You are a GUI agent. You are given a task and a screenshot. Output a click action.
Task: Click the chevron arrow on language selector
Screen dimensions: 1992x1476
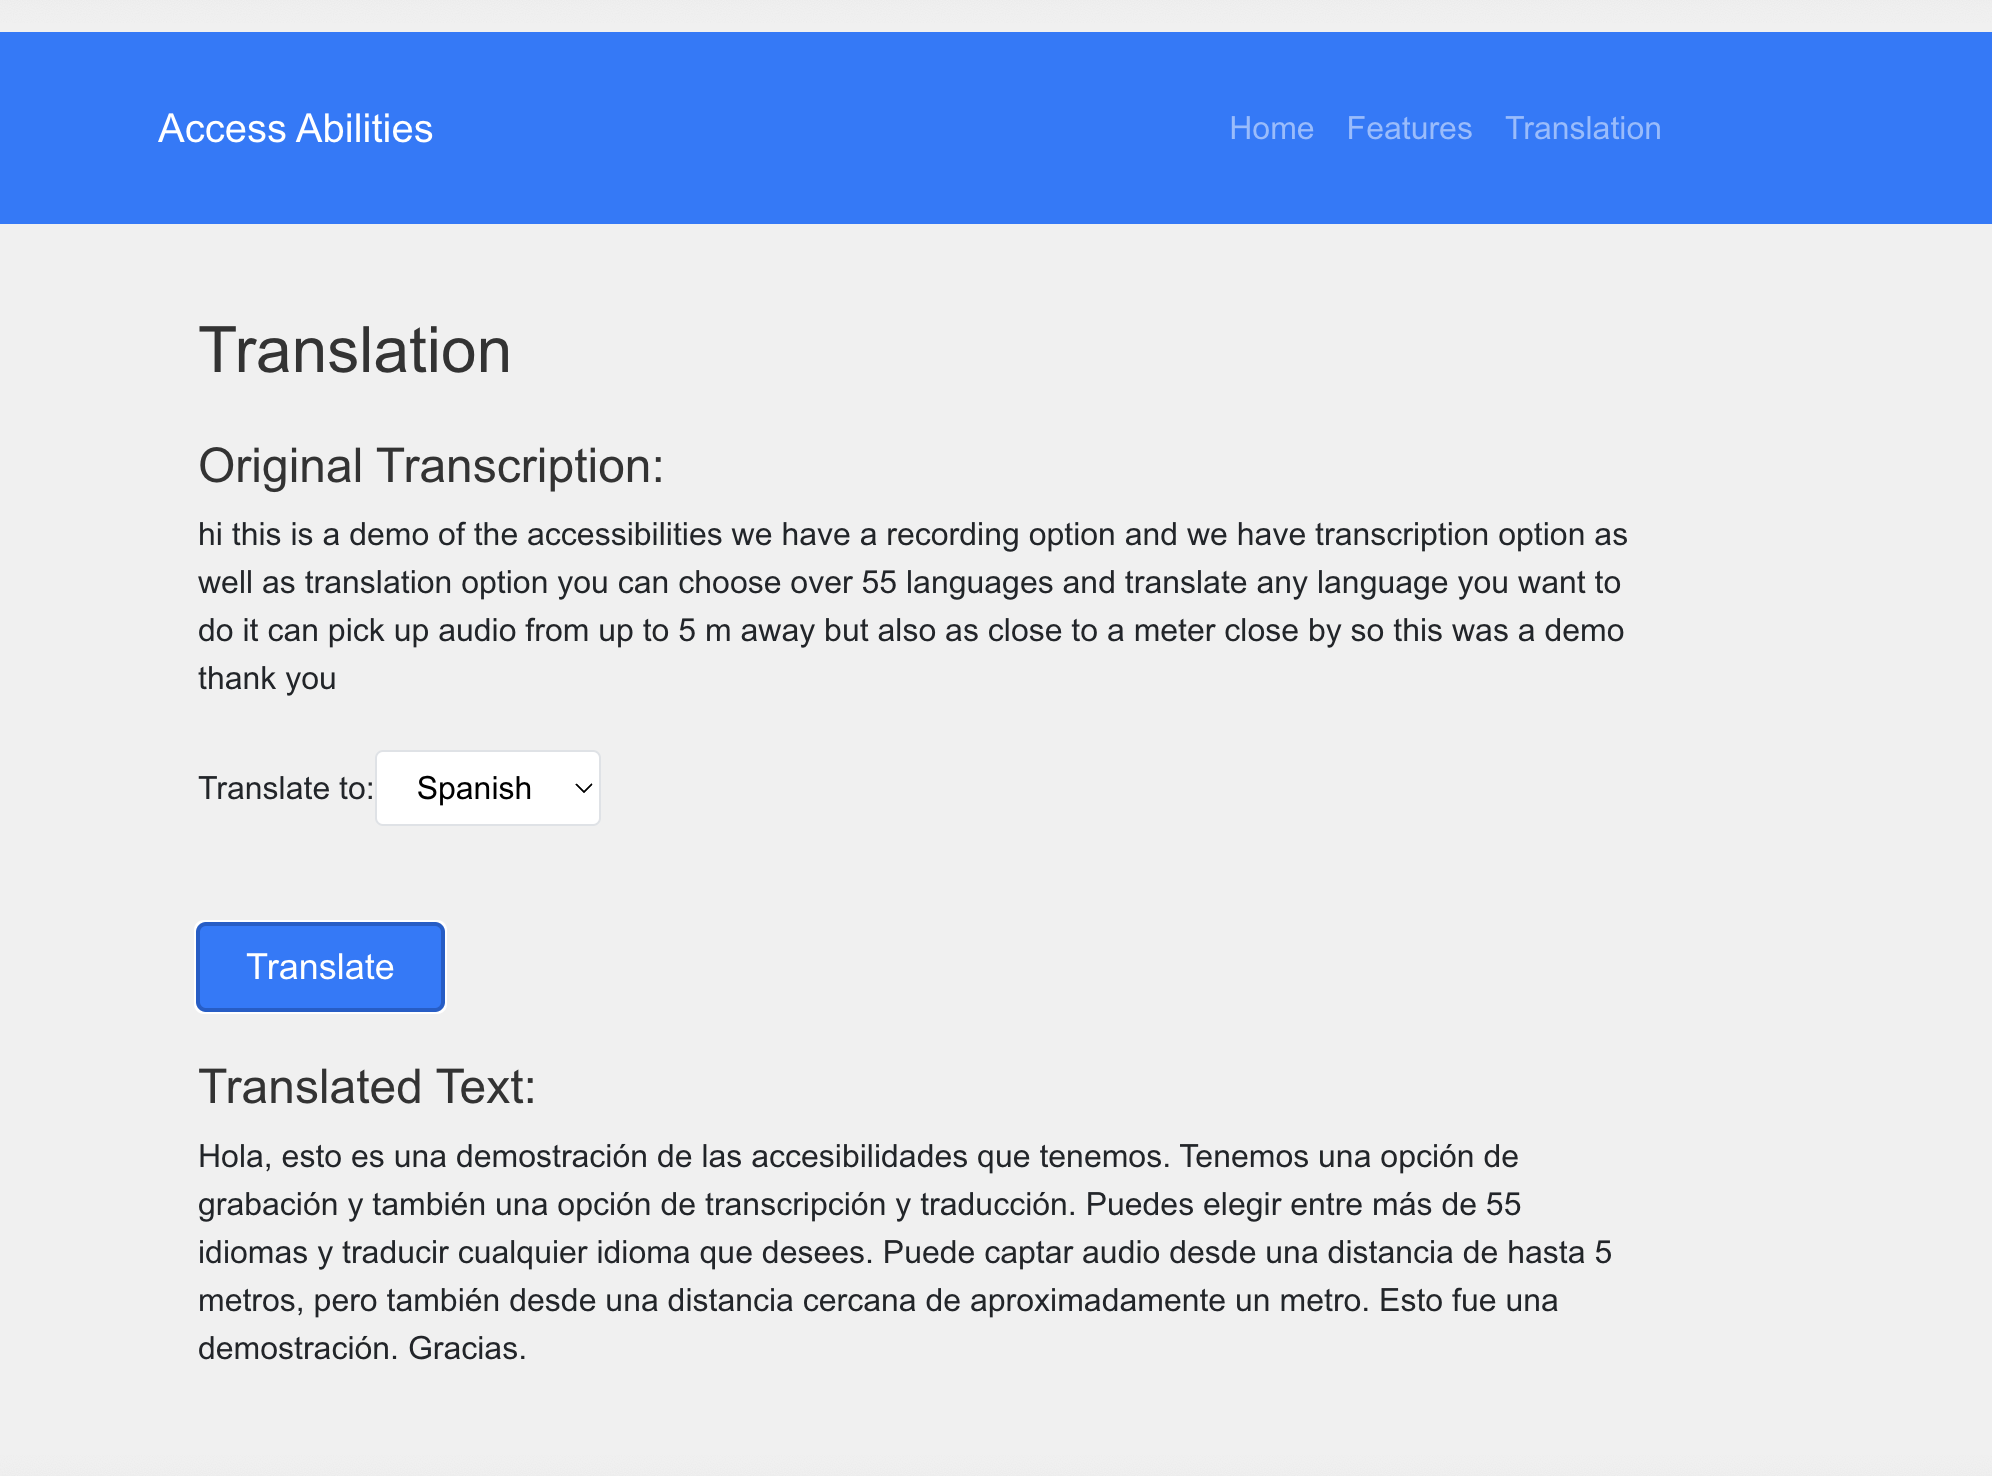tap(584, 788)
